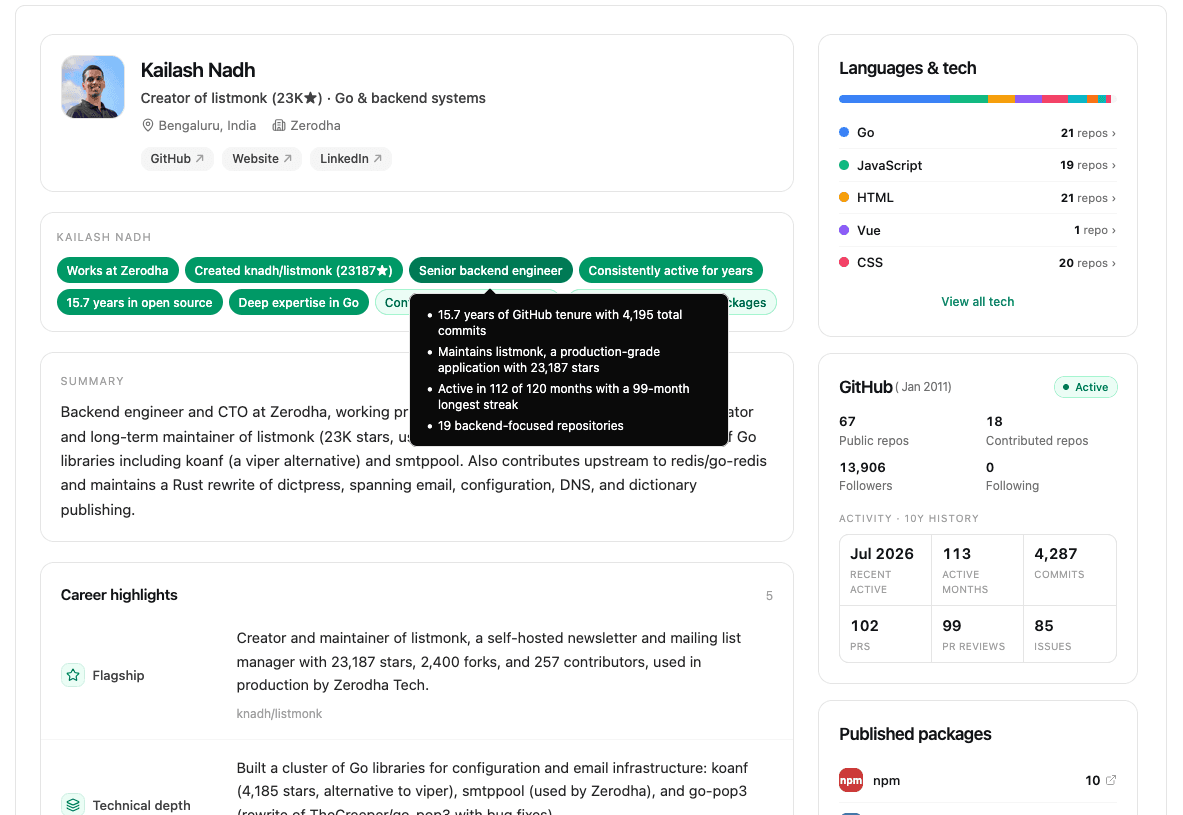This screenshot has width=1183, height=815.
Task: Click the green Active status badge
Action: click(x=1086, y=387)
